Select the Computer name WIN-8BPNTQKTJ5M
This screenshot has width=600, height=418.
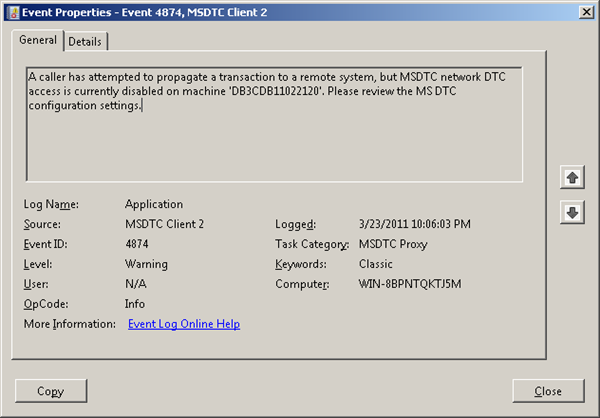[x=410, y=284]
